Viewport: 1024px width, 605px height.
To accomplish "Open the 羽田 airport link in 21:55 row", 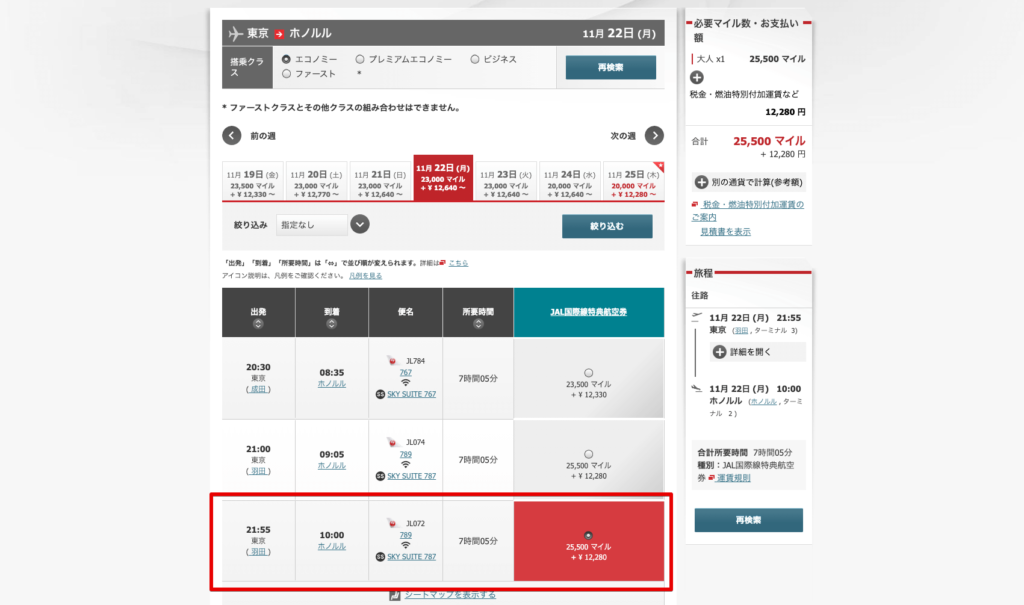I will coord(259,552).
